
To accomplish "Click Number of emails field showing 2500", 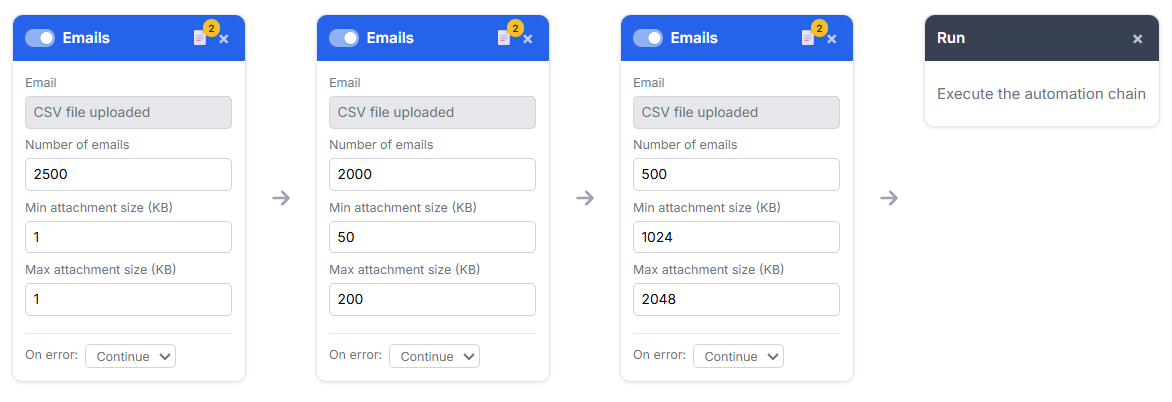I will click(128, 174).
